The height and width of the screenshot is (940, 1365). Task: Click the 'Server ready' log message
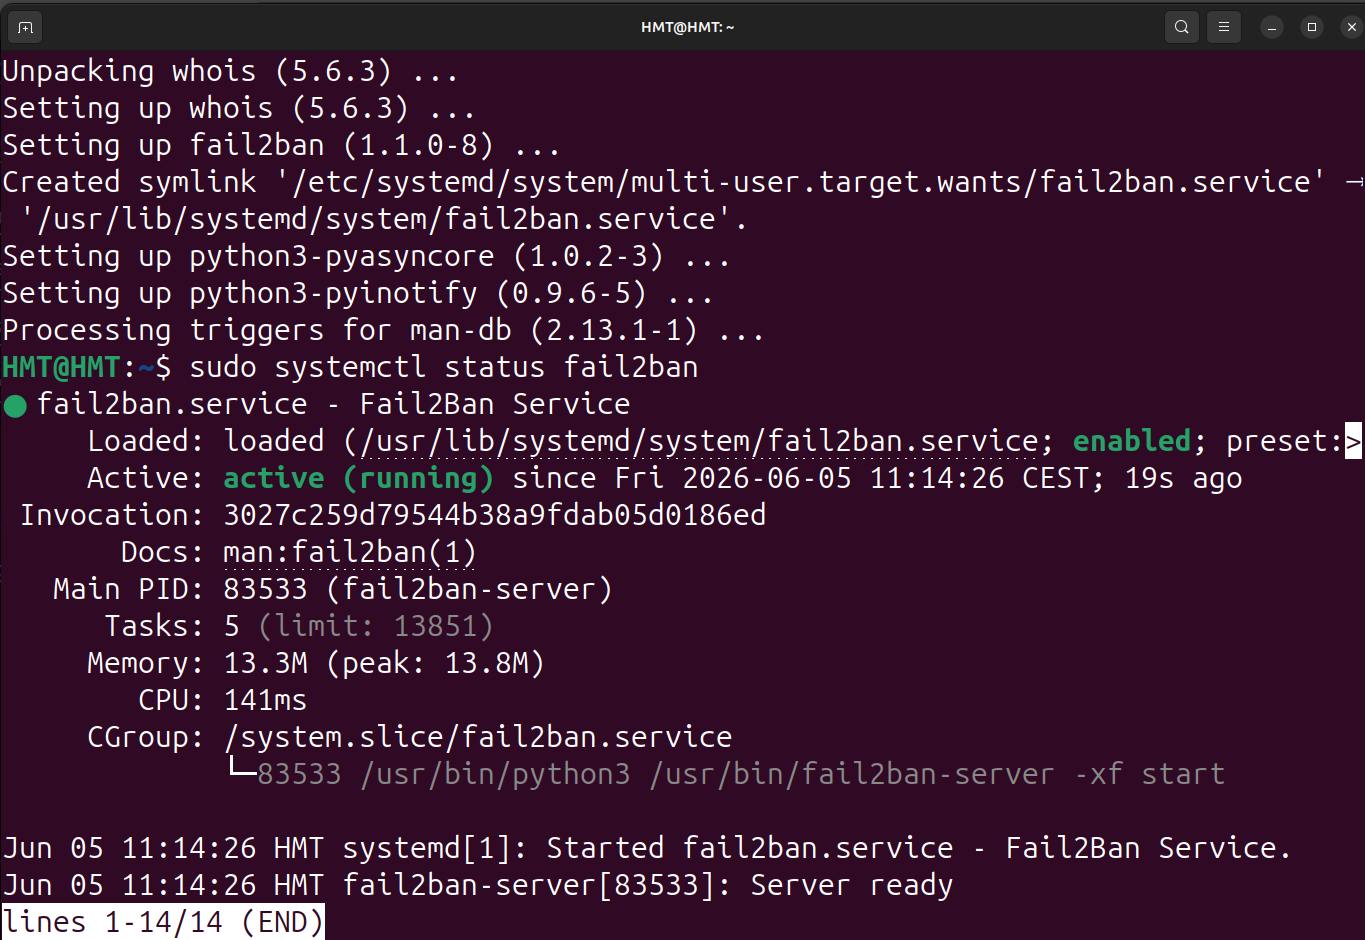[x=852, y=885]
